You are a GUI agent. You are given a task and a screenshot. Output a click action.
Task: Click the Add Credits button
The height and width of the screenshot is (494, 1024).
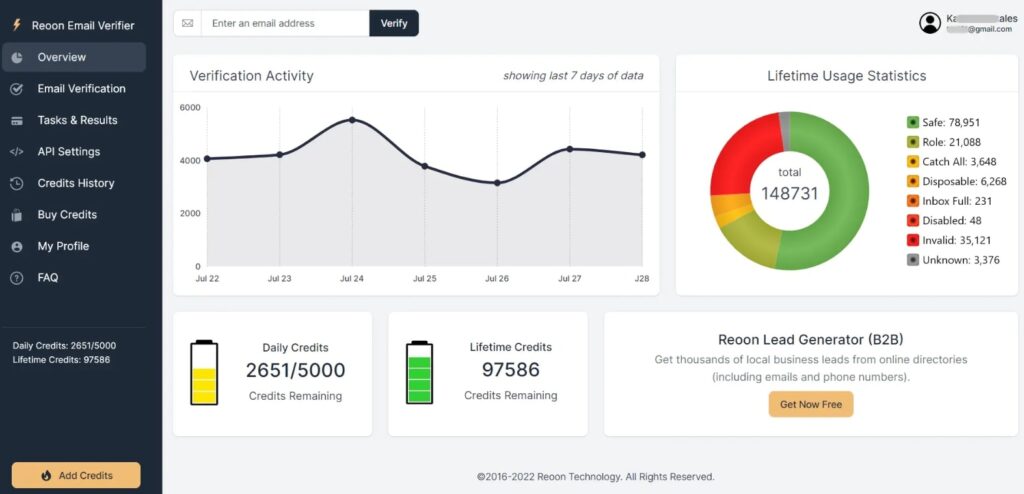[76, 476]
